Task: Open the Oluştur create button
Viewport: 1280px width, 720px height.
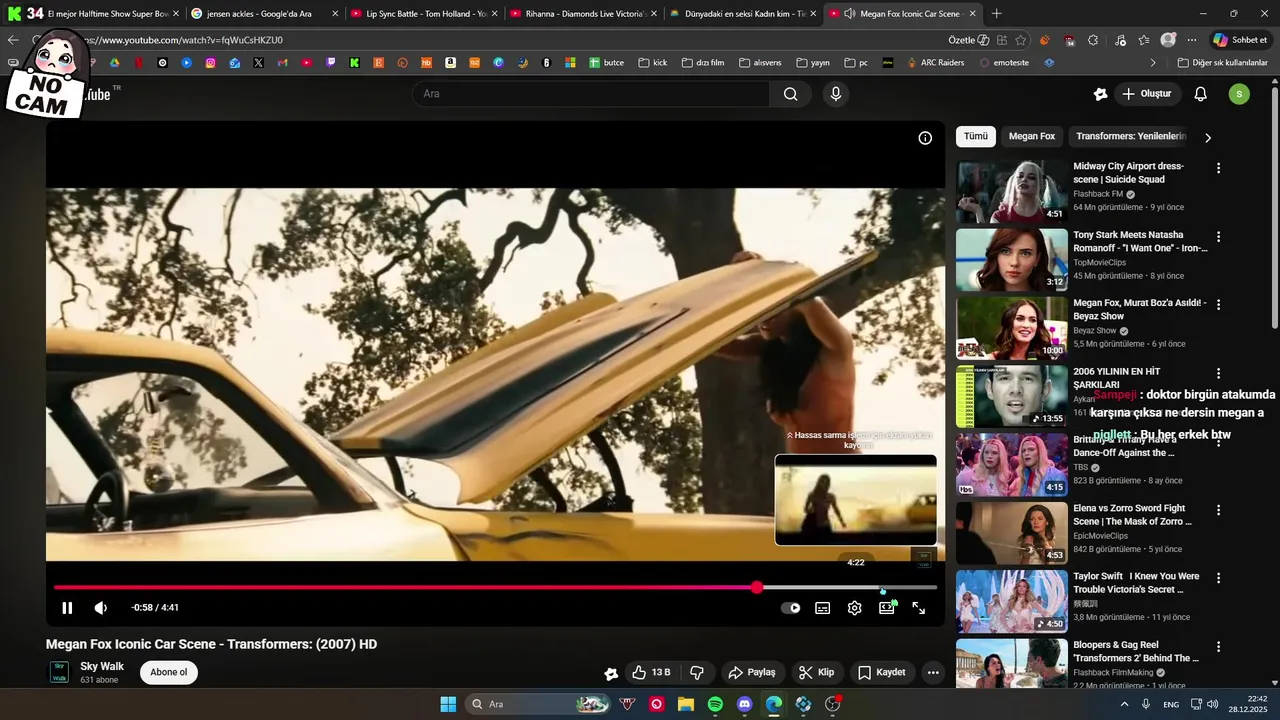Action: click(1146, 94)
